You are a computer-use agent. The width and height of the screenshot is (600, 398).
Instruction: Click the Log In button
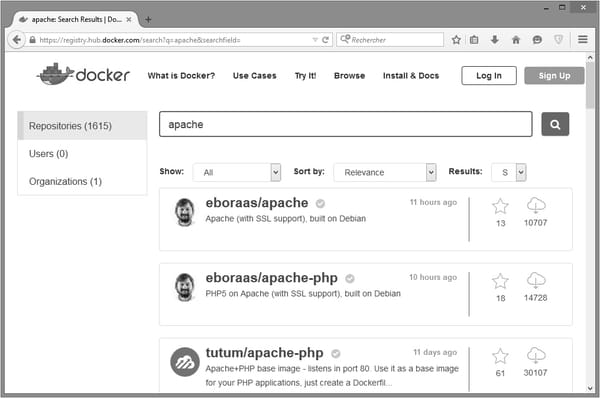pyautogui.click(x=489, y=75)
